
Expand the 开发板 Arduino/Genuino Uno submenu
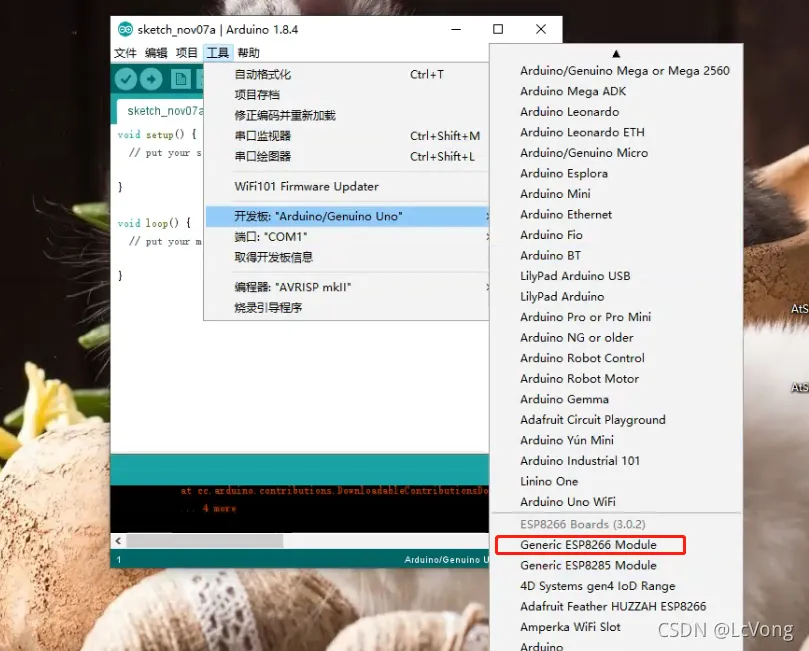(x=346, y=217)
